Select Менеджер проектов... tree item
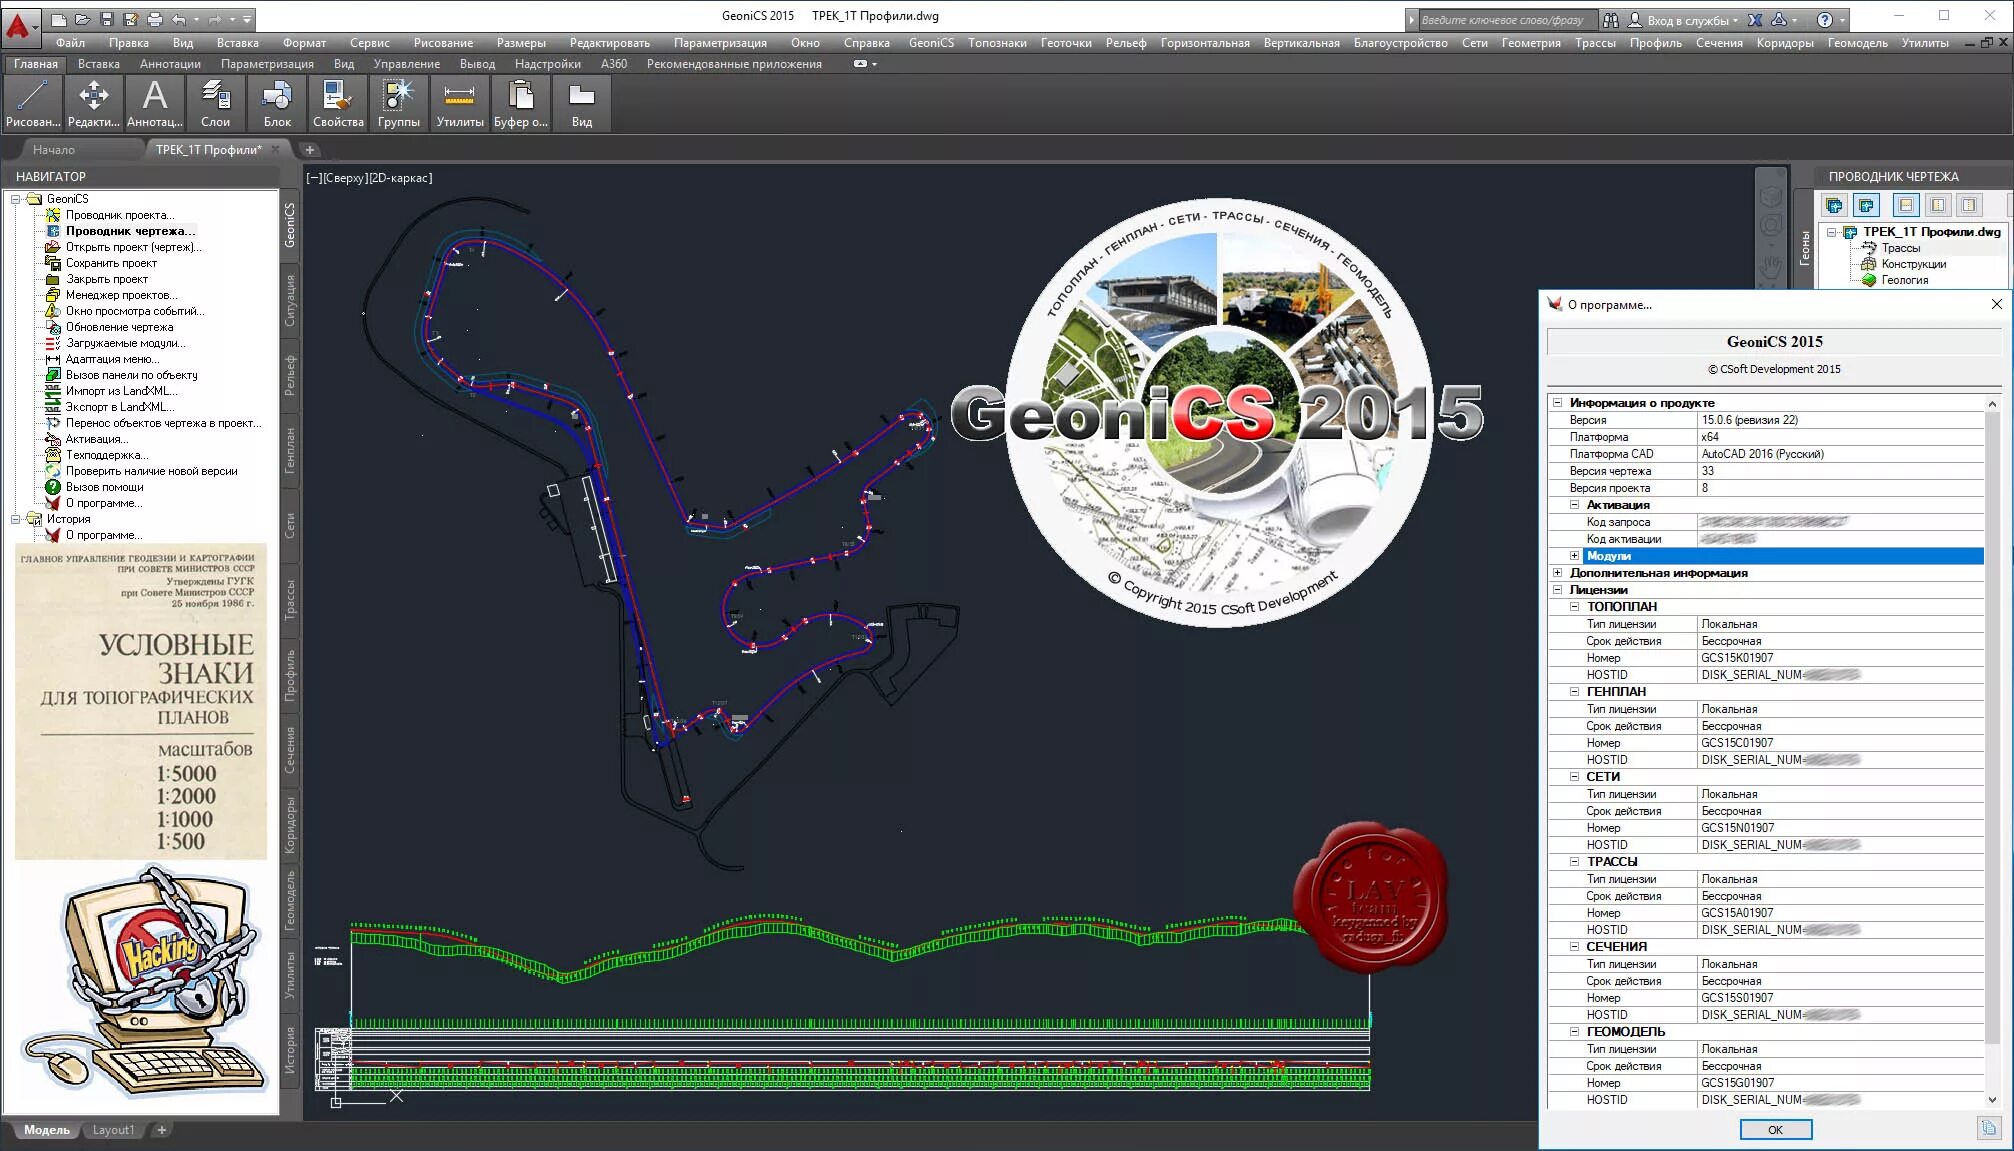Image resolution: width=2014 pixels, height=1151 pixels. 122,295
